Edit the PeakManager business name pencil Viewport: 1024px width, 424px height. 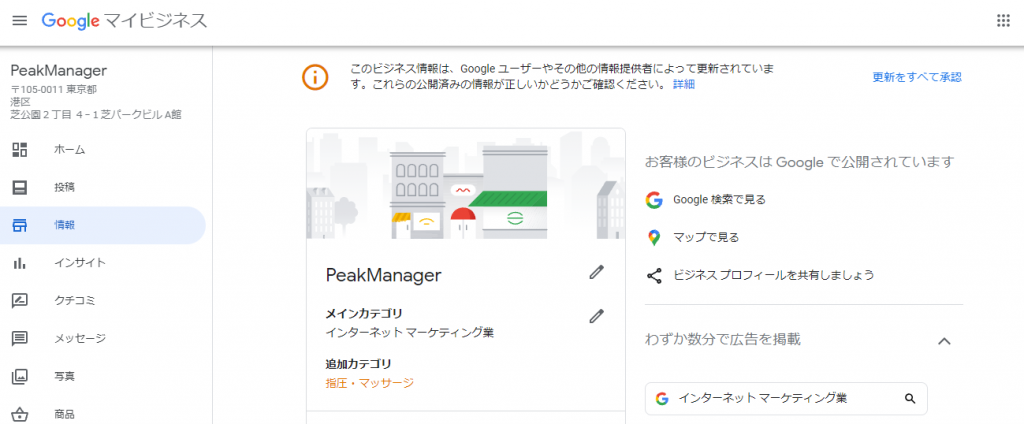pos(596,272)
